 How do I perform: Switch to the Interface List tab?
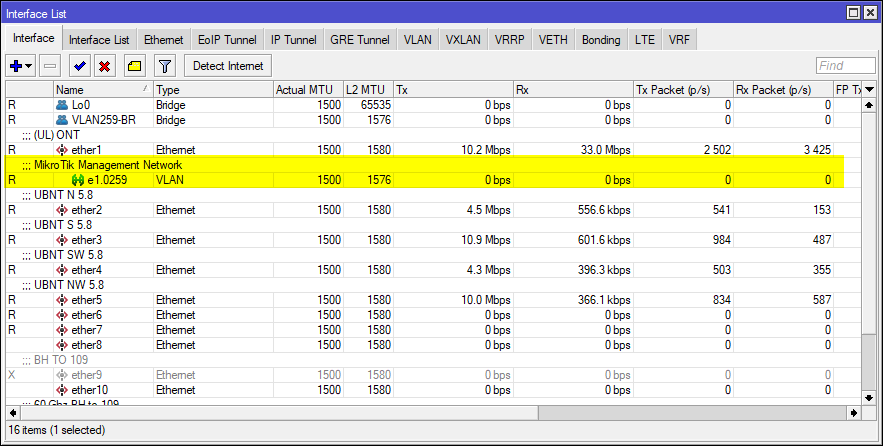(x=99, y=40)
